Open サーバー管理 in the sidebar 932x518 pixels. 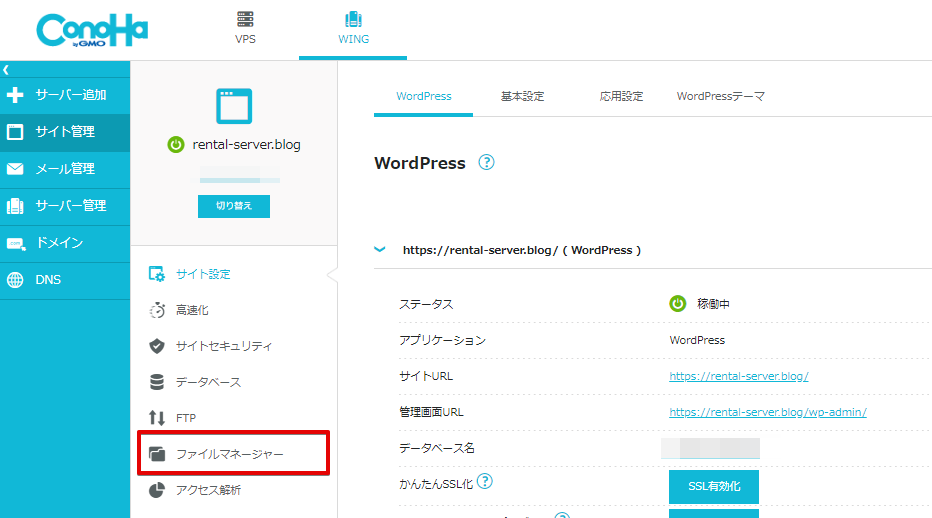click(65, 206)
